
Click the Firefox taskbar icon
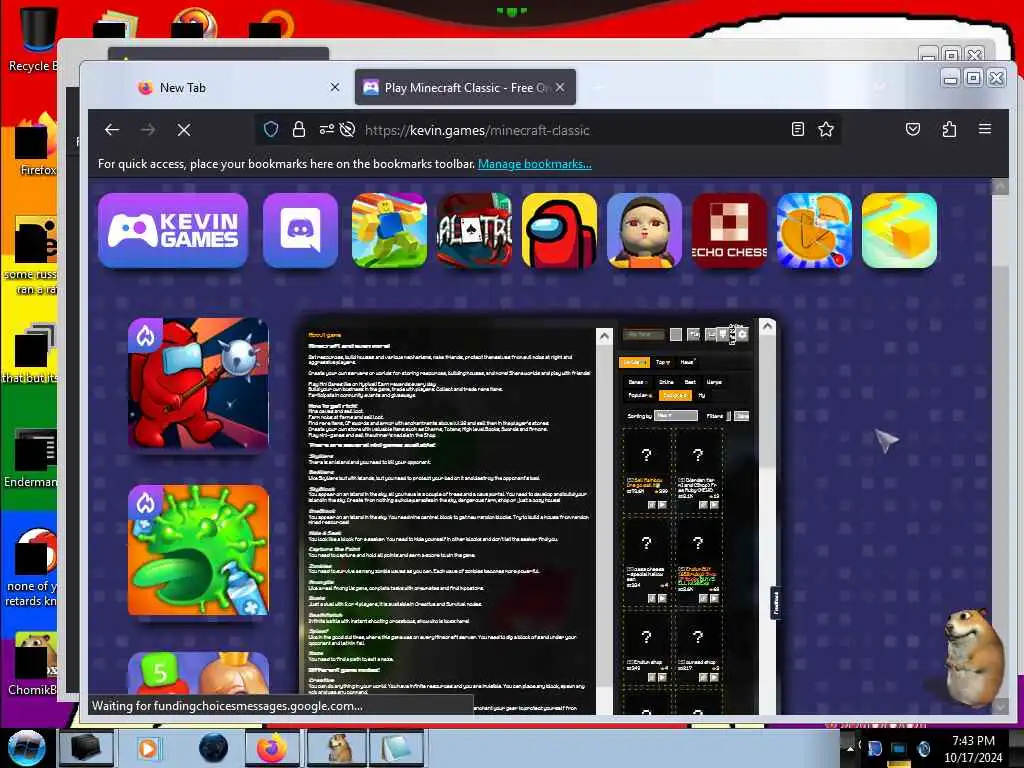pyautogui.click(x=272, y=748)
